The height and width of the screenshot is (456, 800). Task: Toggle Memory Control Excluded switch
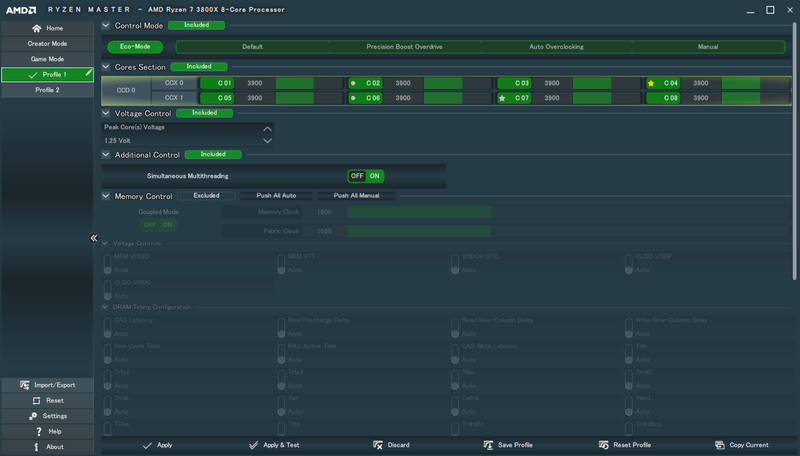click(x=207, y=195)
